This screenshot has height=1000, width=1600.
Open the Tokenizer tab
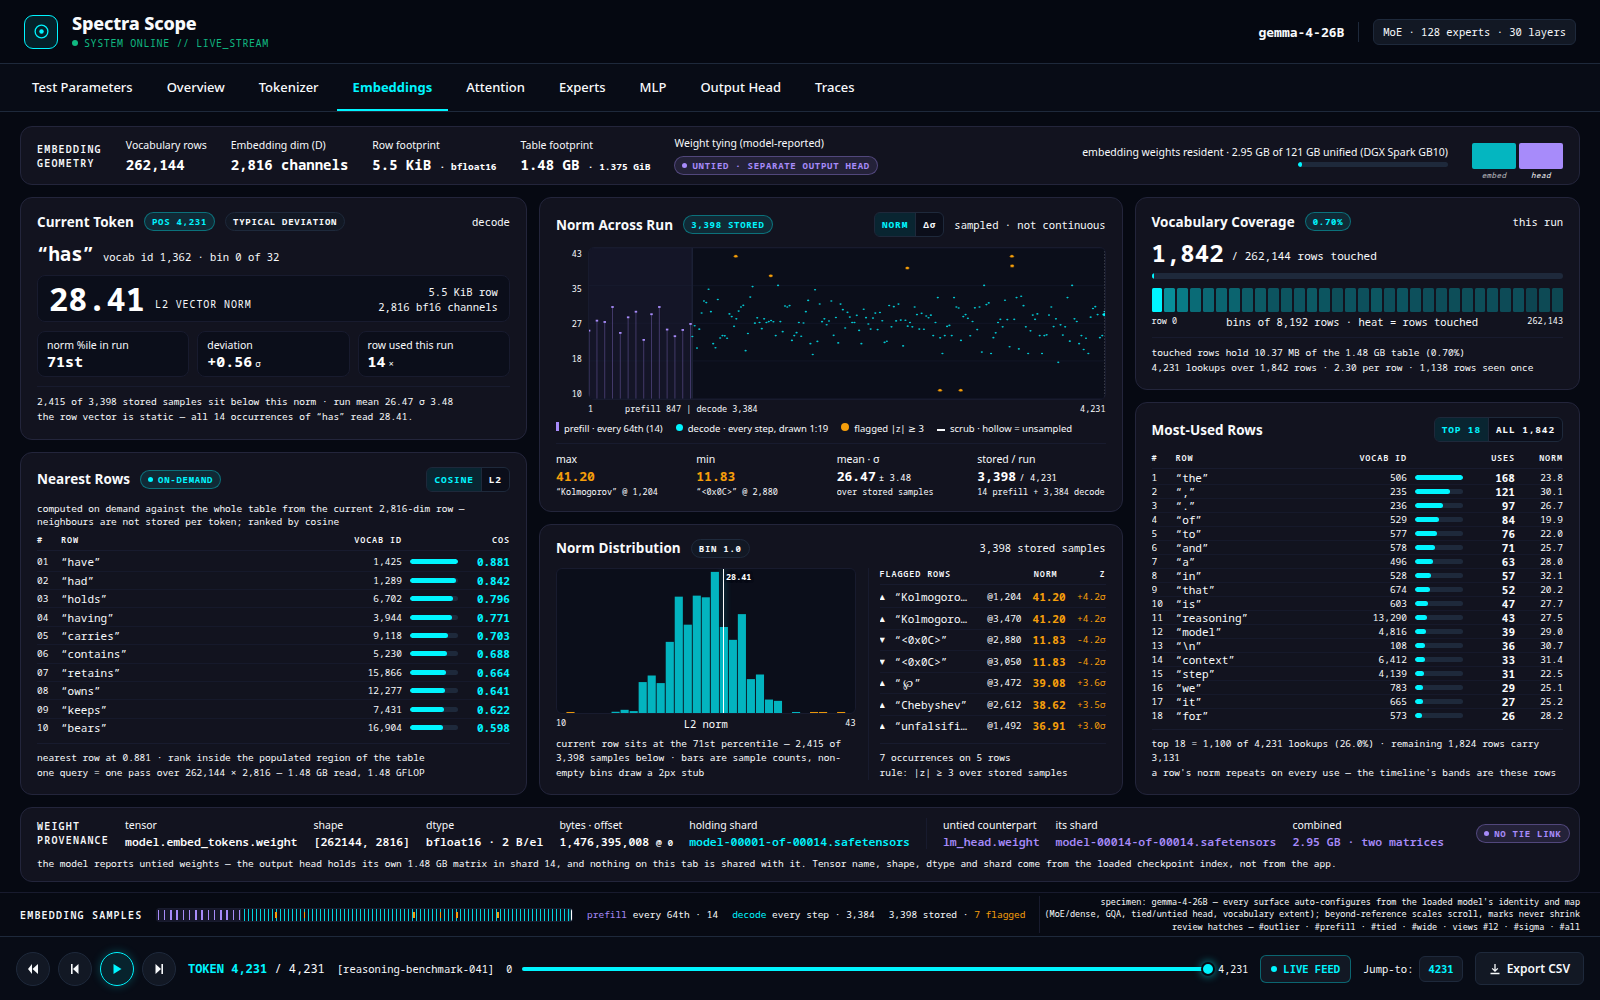tap(288, 88)
